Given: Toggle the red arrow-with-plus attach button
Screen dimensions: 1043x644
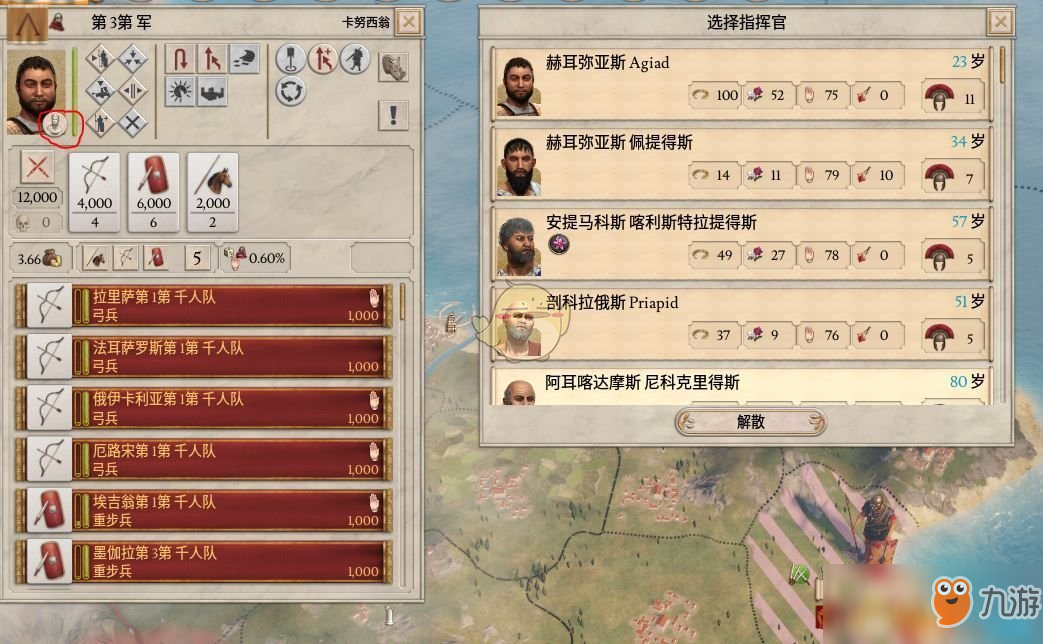Looking at the screenshot, I should pyautogui.click(x=323, y=59).
